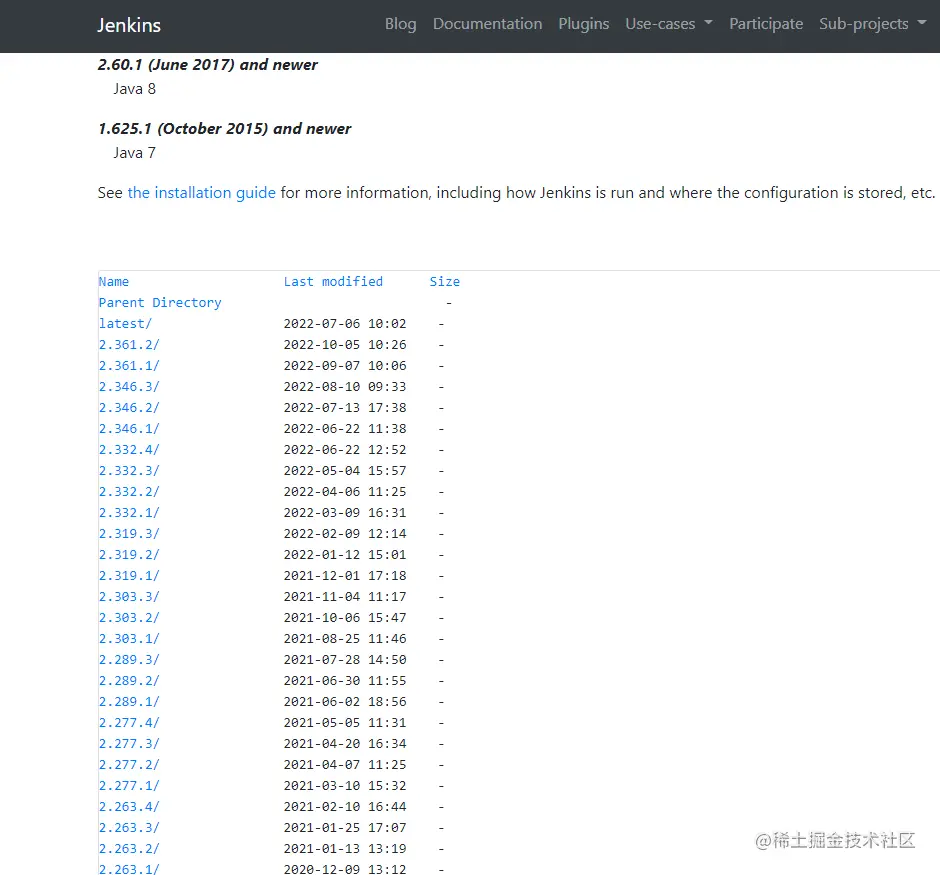Open the 2.319.2/ directory
Viewport: 940px width, 875px height.
click(x=129, y=554)
